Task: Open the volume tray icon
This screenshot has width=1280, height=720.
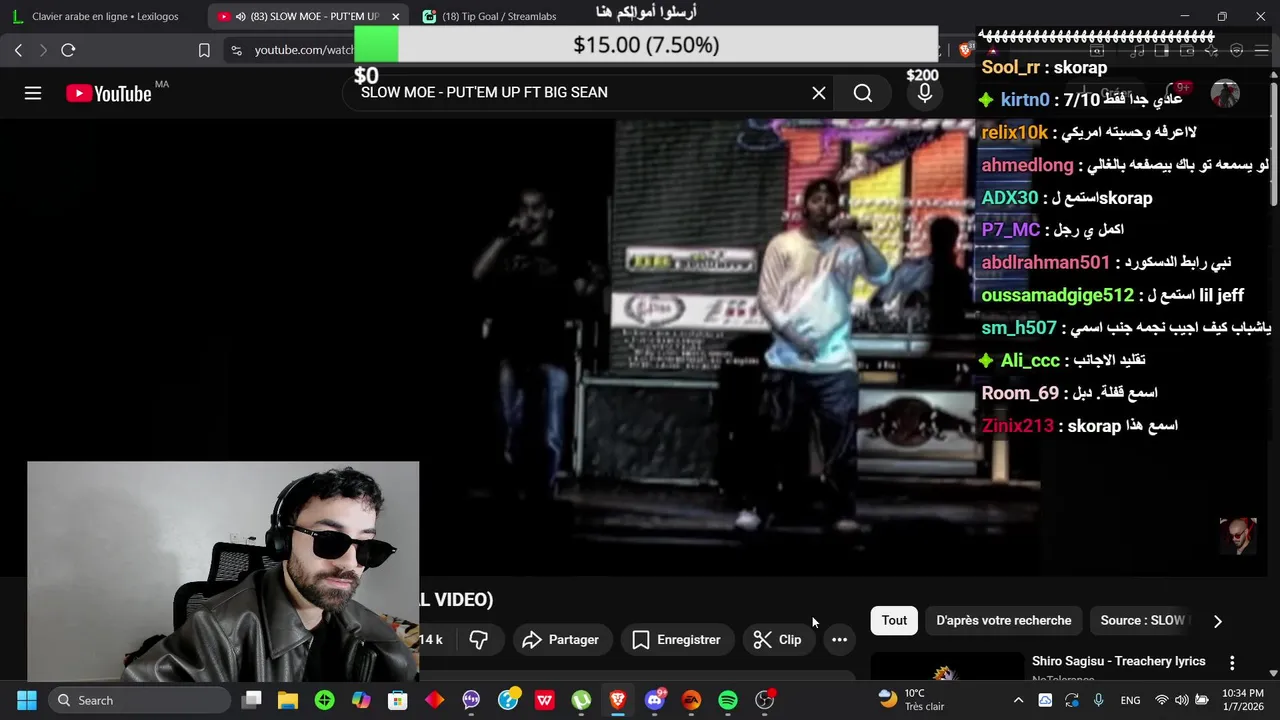Action: [1181, 700]
